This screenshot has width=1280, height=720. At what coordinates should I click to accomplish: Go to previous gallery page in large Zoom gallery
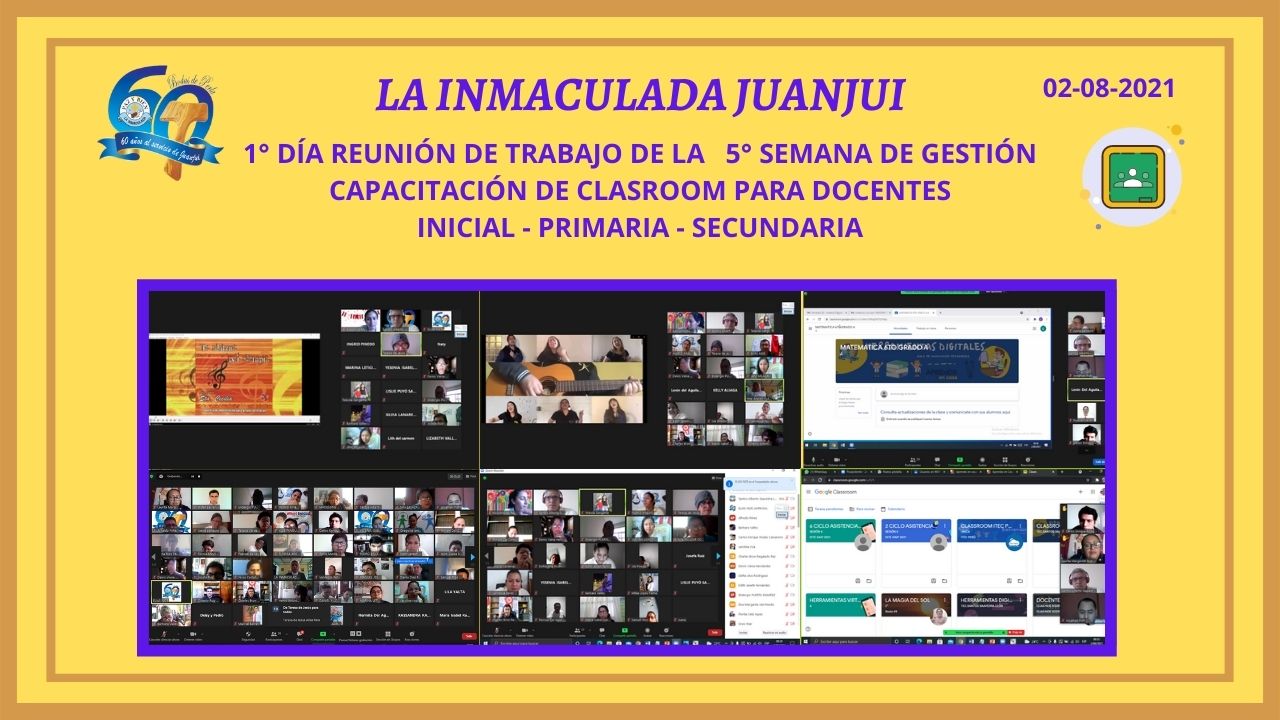(154, 557)
